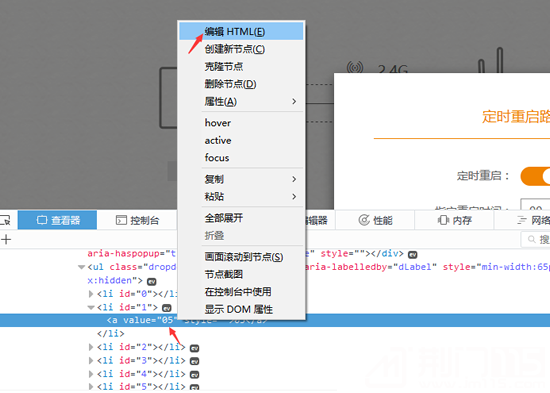The width and height of the screenshot is (550, 393).
Task: Select 全部展开 menu item
Action: pos(241,218)
